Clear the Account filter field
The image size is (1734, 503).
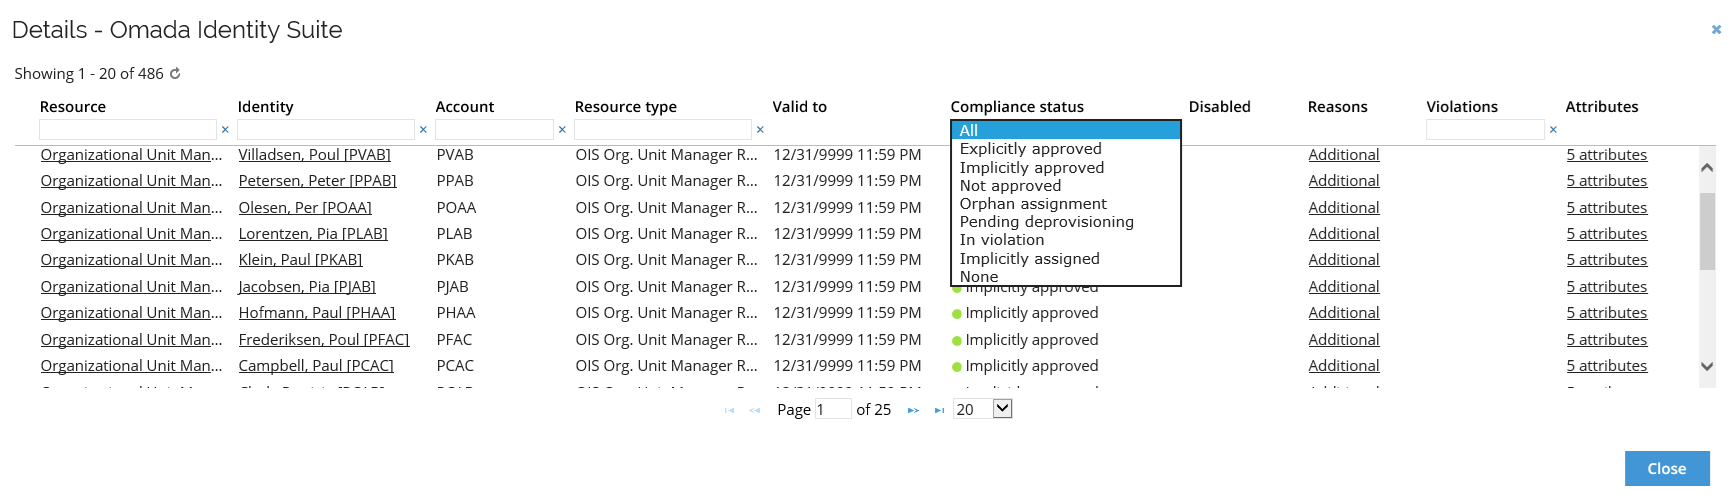[x=562, y=129]
